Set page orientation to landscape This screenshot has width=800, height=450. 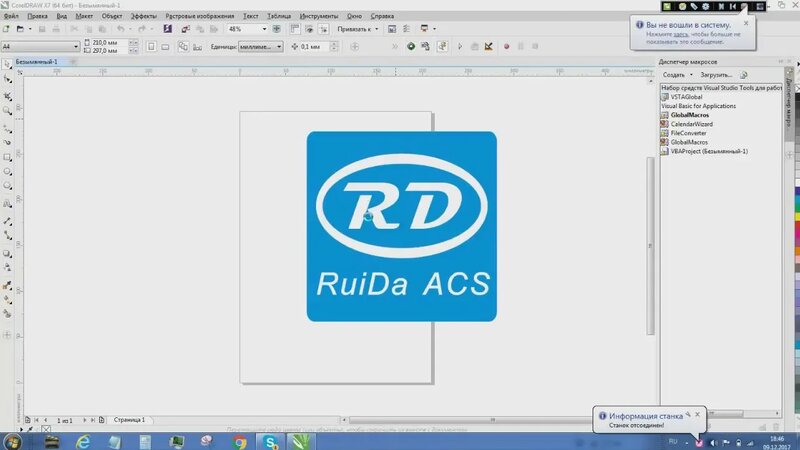point(165,46)
